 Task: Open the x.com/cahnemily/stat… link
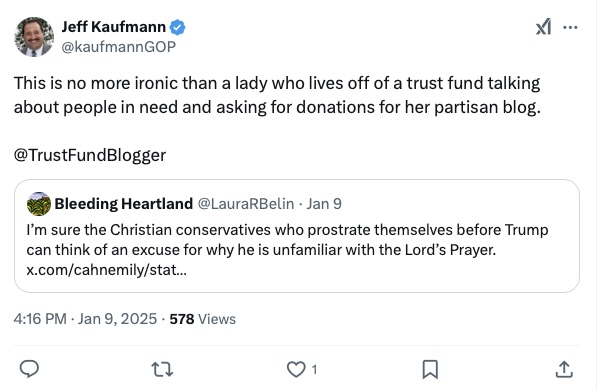click(x=107, y=270)
